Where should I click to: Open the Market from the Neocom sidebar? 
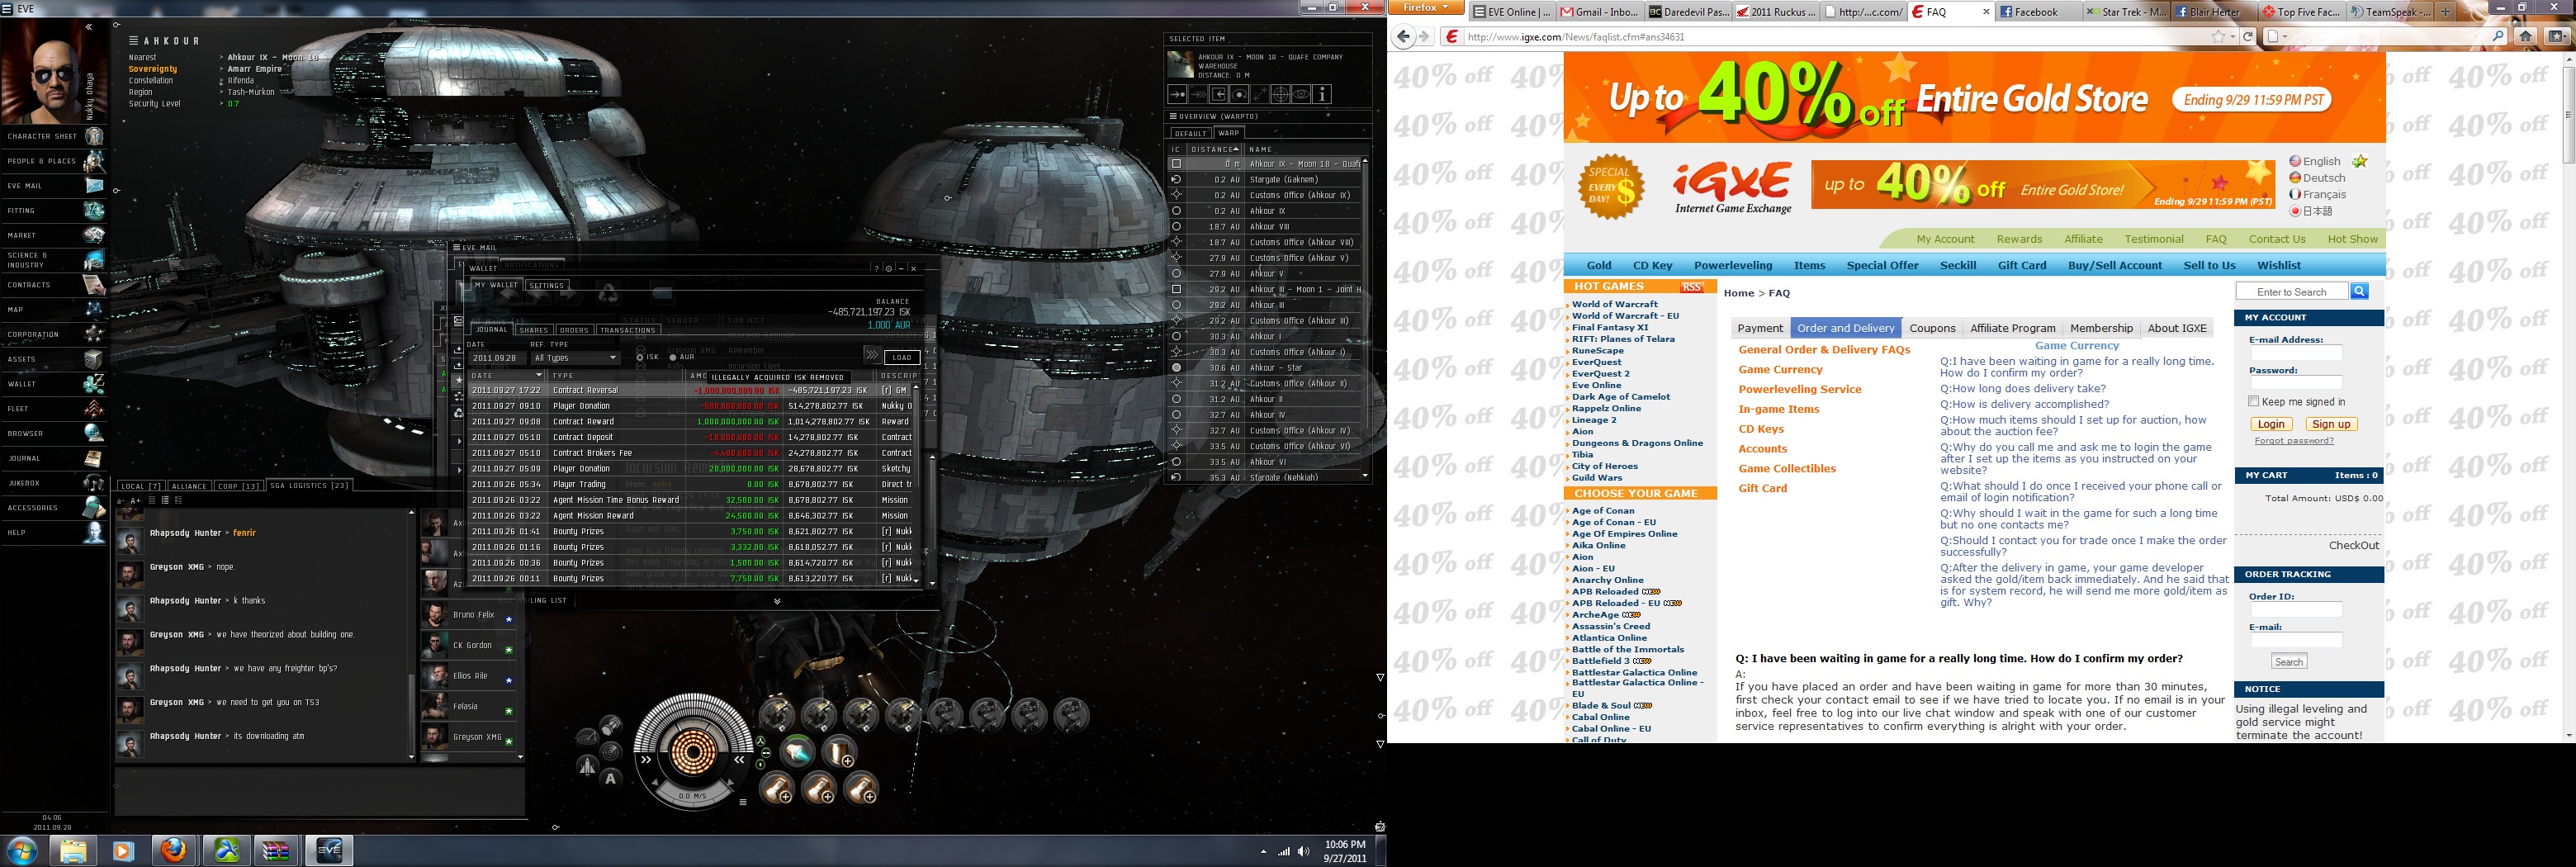[54, 235]
